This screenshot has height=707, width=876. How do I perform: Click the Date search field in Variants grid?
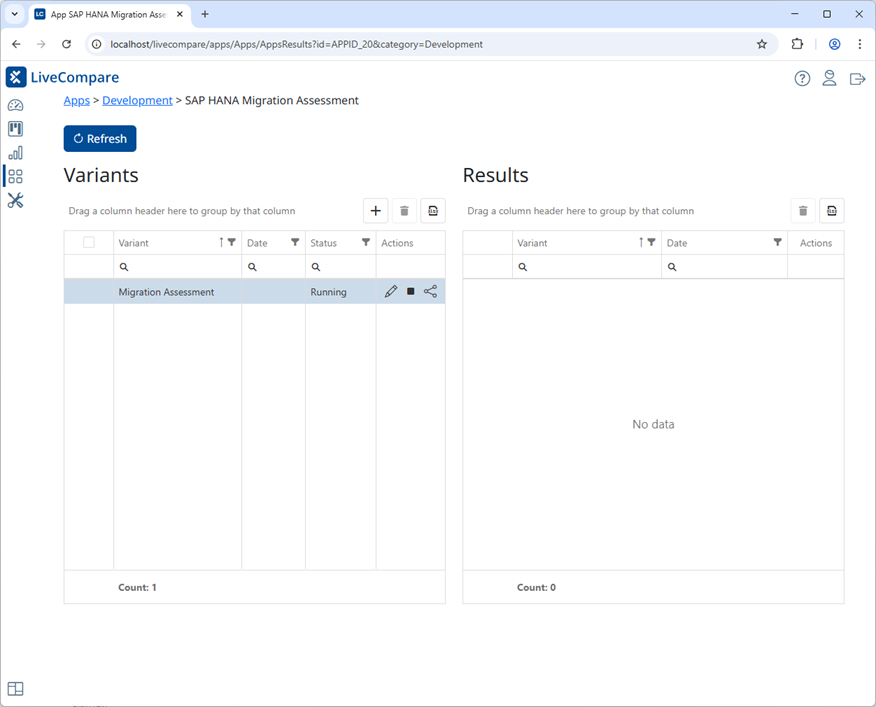273,267
